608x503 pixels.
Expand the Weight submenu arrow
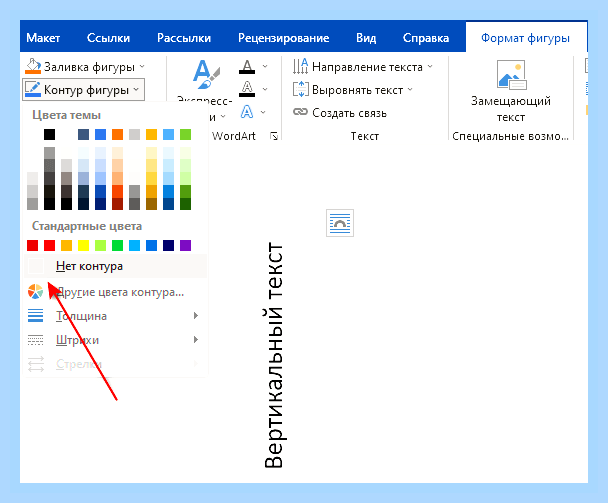196,316
